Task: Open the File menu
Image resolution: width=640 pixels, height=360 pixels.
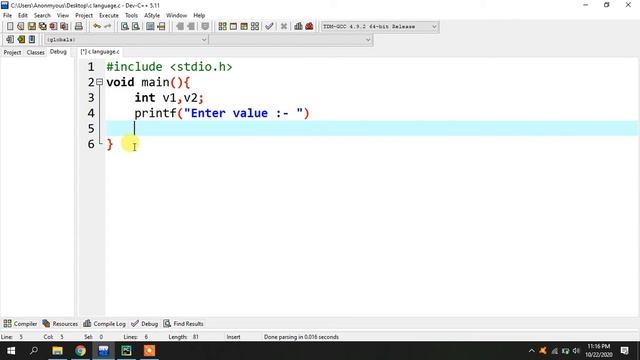Action: [7, 15]
